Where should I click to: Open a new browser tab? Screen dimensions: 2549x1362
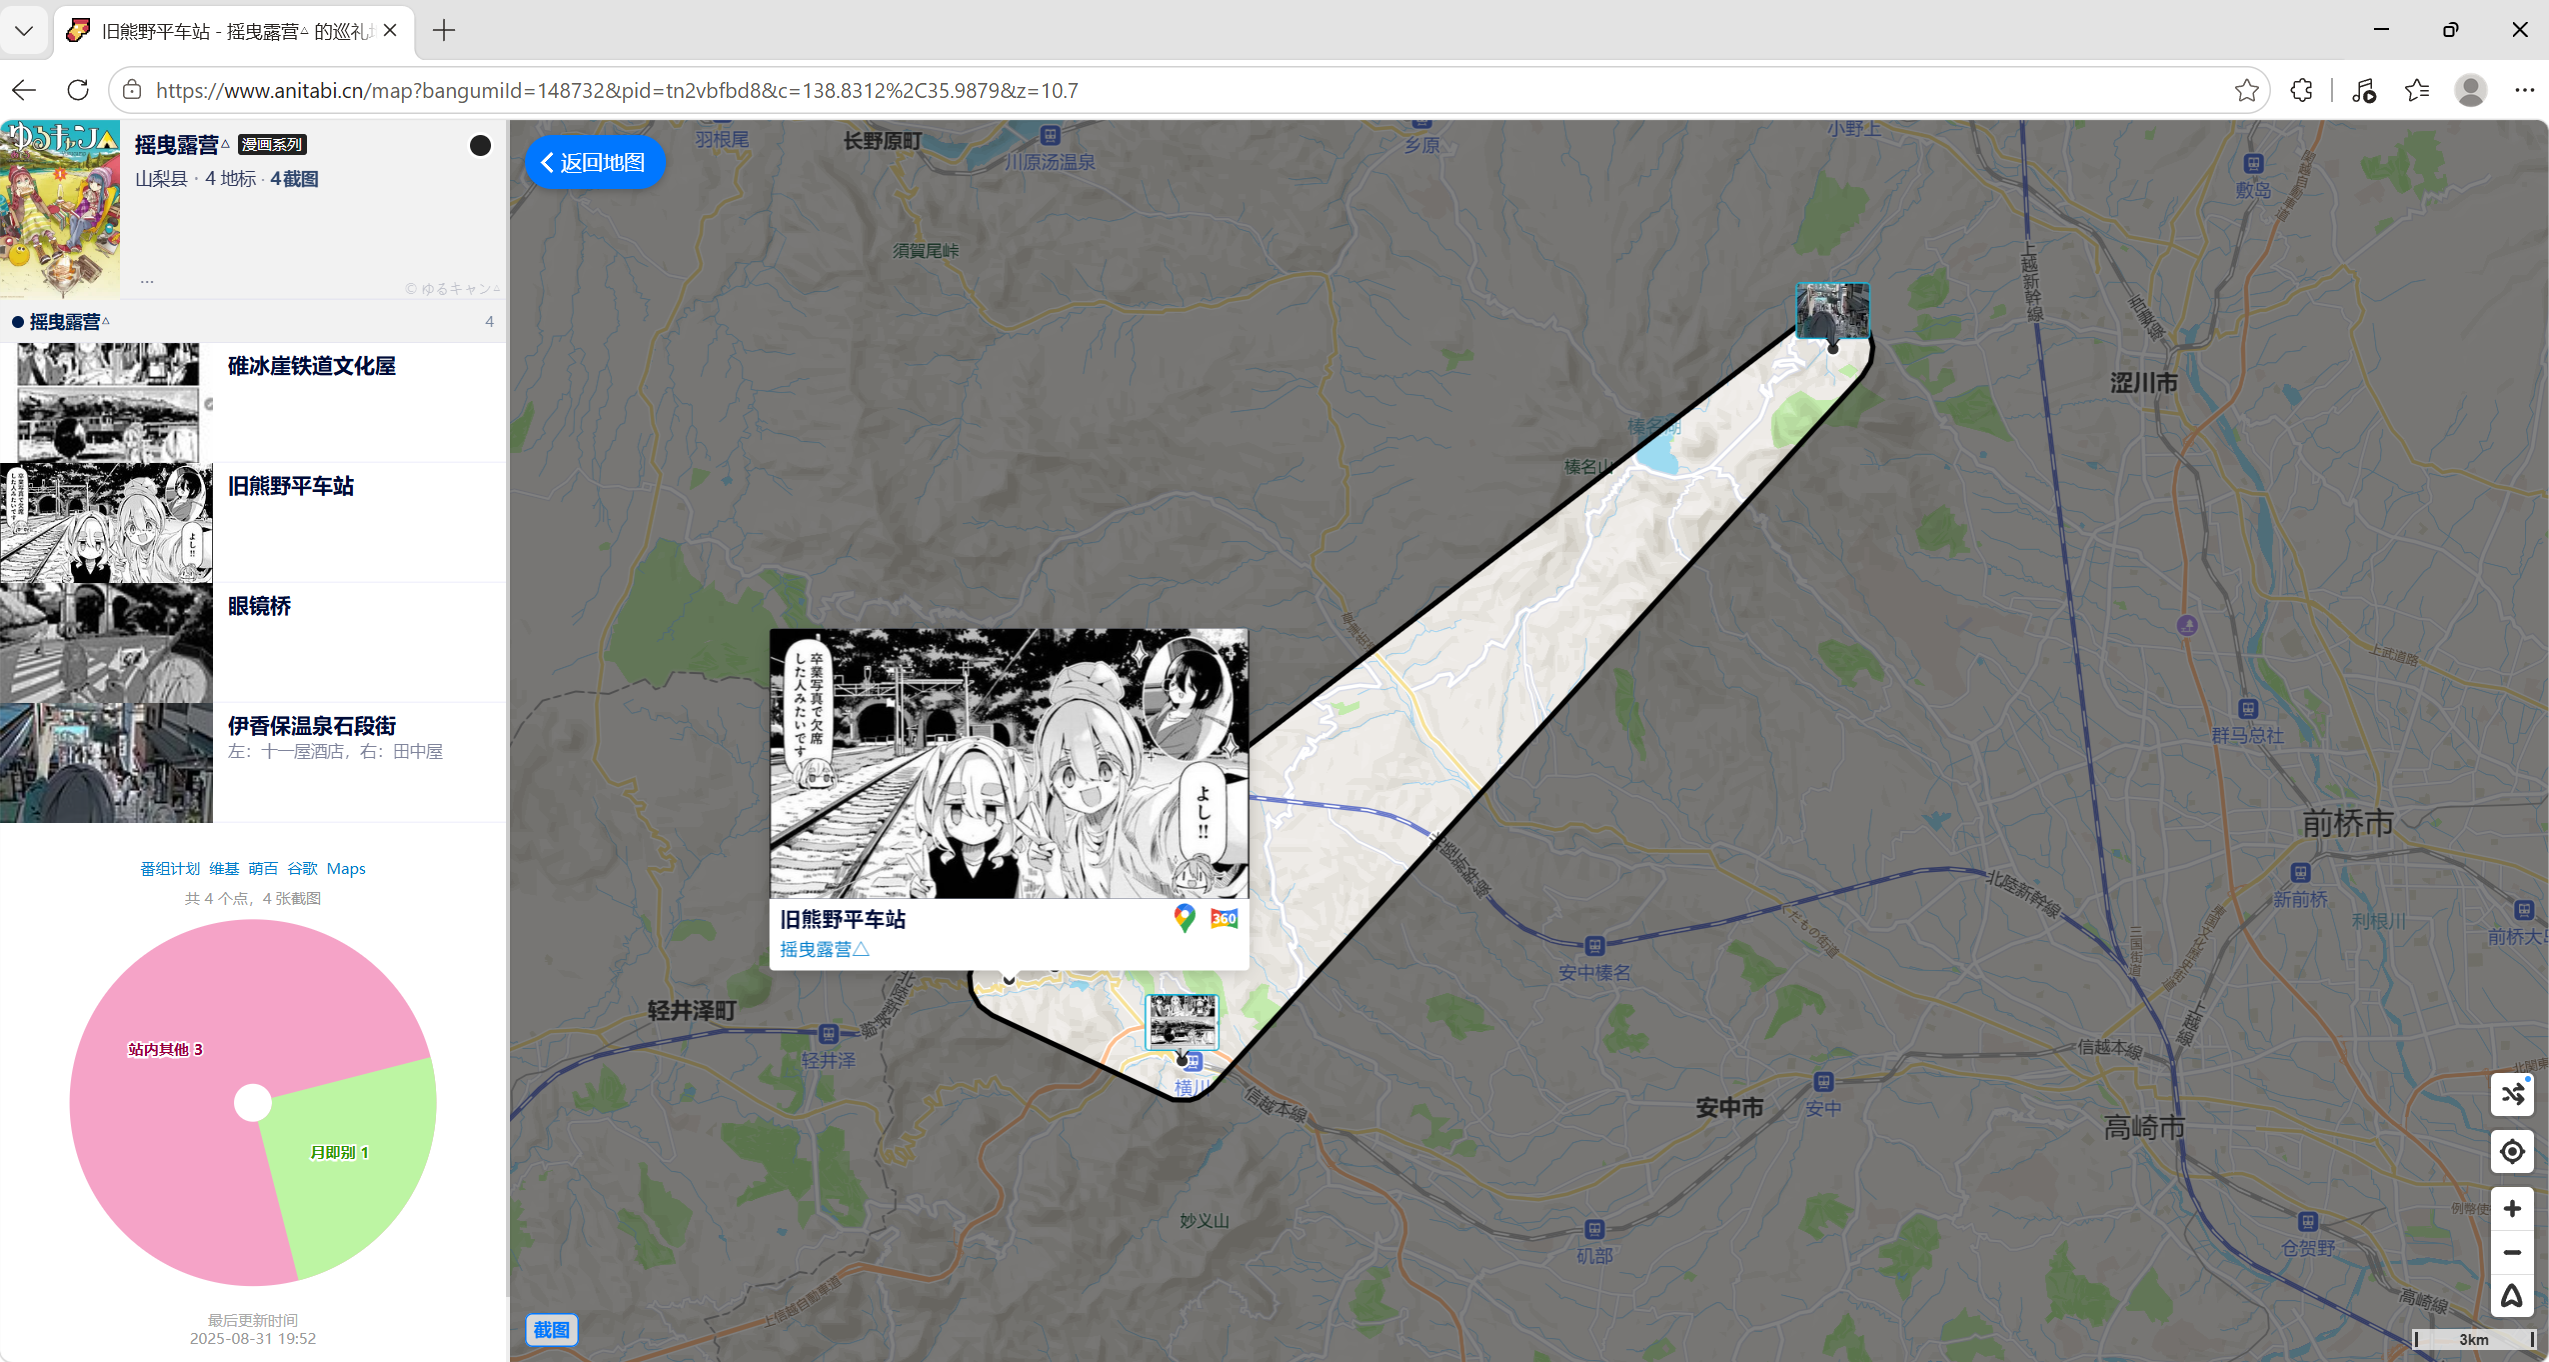point(444,31)
